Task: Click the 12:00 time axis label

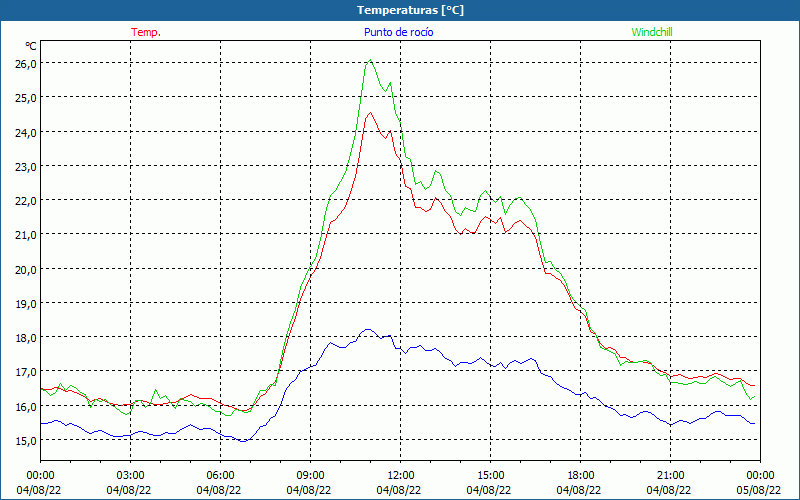Action: tap(401, 475)
